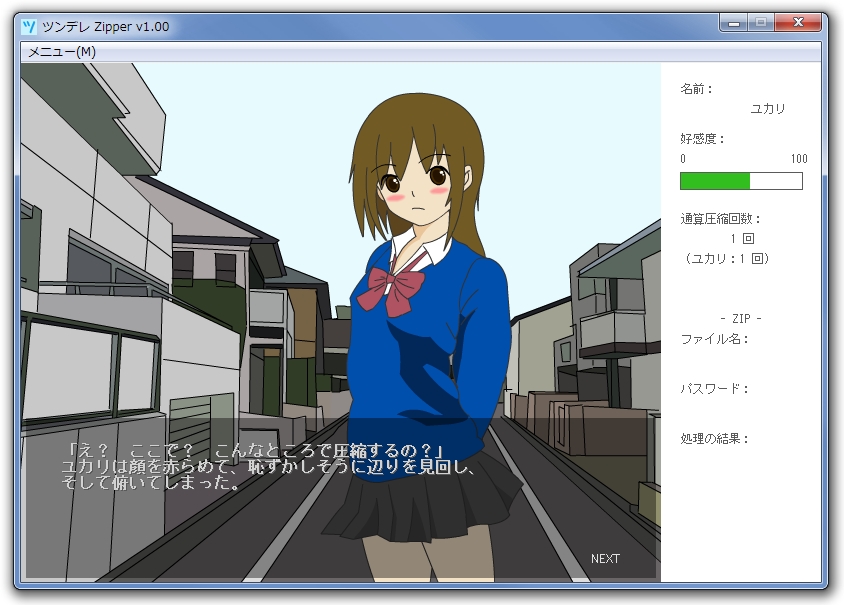This screenshot has height=605, width=844.
Task: Click the 100 label on the affection gauge
Action: click(x=797, y=159)
